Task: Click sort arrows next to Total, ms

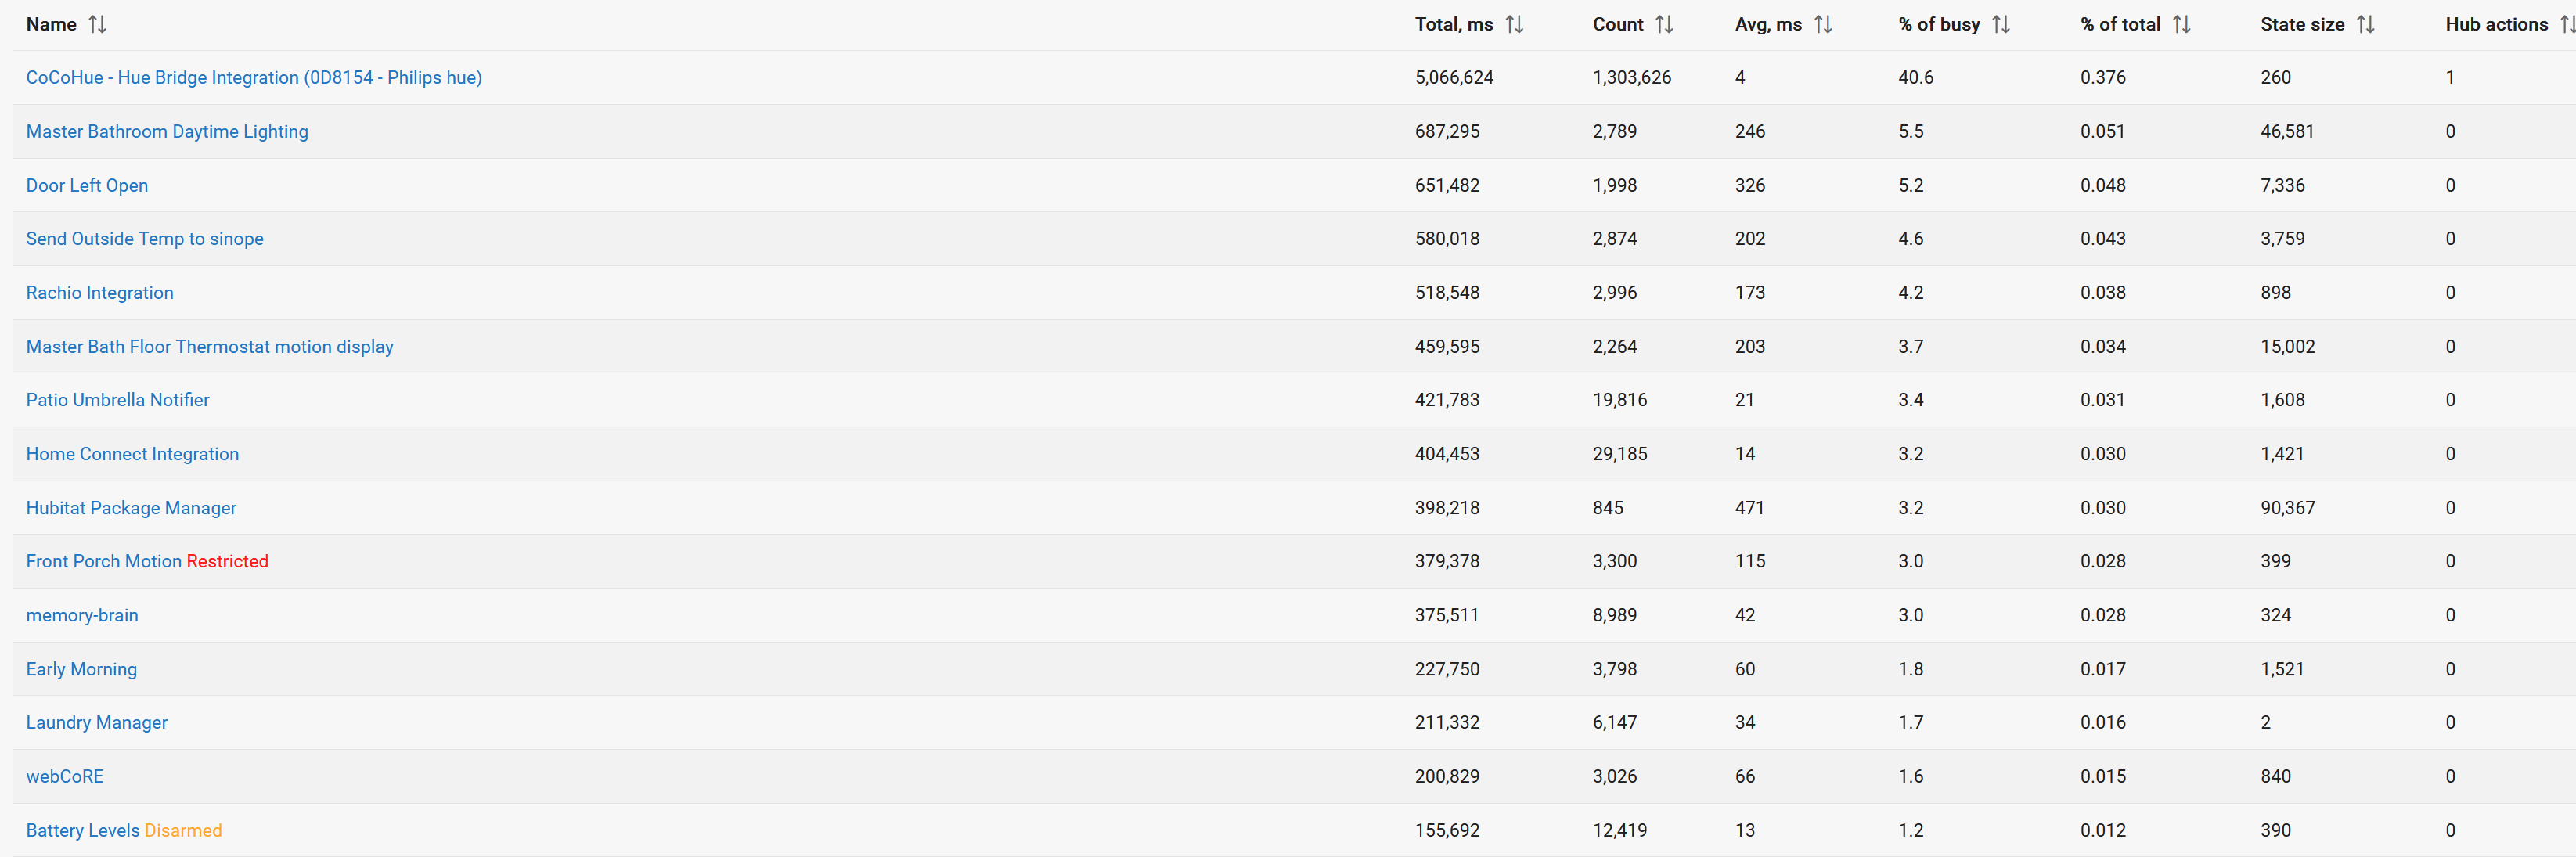Action: [x=1514, y=24]
